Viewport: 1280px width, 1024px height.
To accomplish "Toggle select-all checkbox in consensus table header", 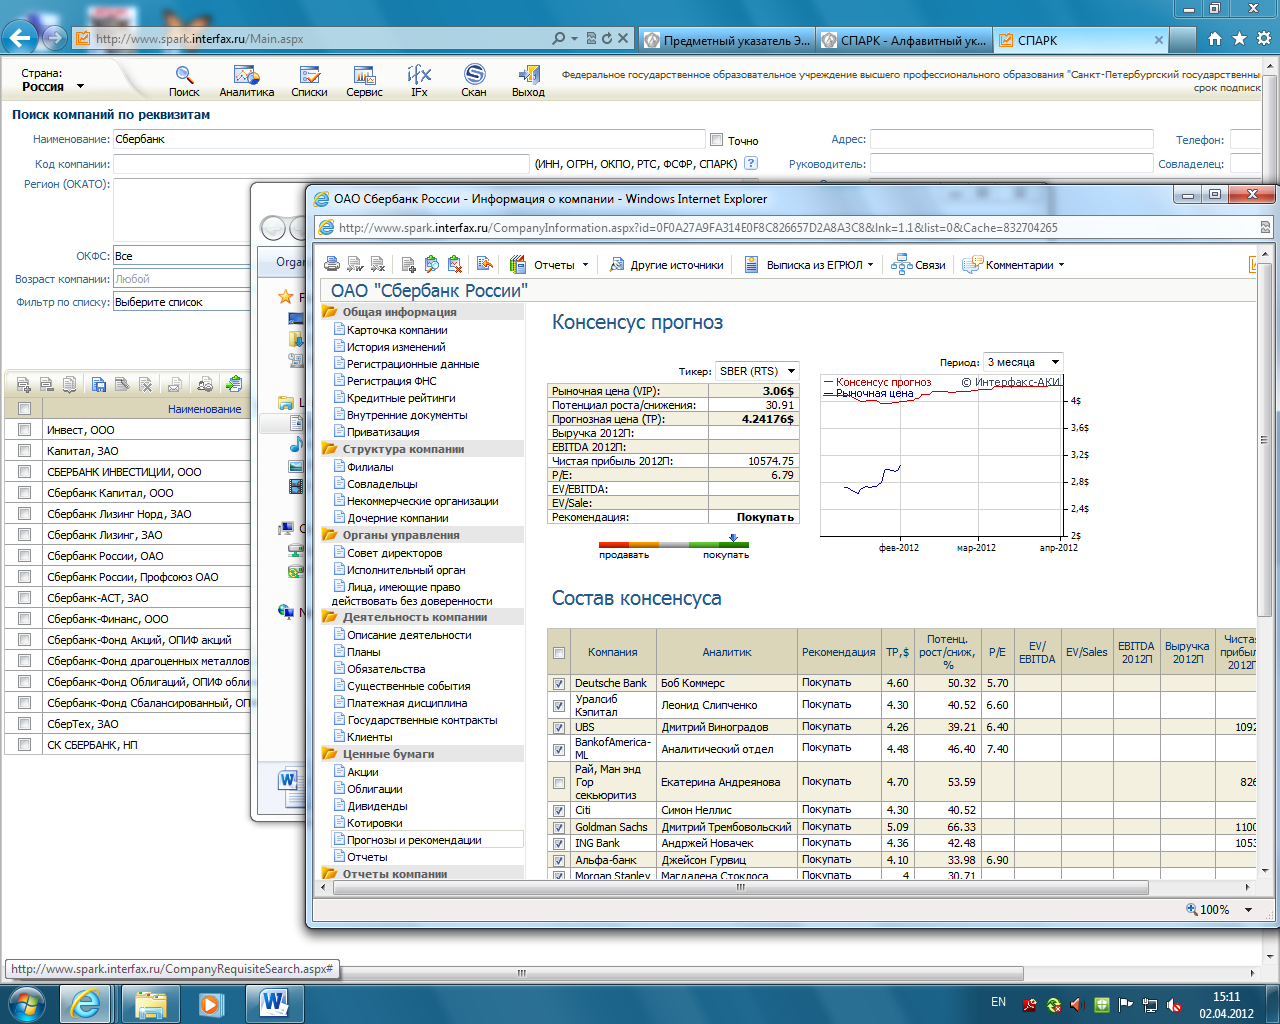I will pos(559,653).
